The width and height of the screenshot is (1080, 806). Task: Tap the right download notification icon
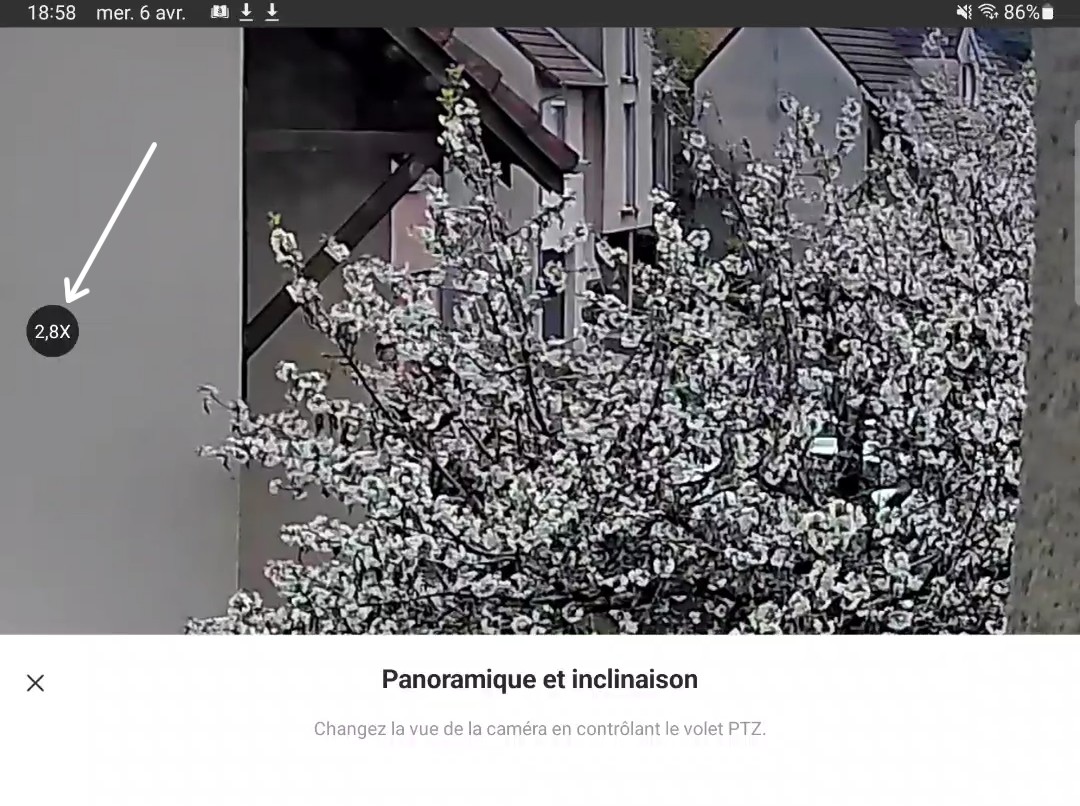point(272,12)
